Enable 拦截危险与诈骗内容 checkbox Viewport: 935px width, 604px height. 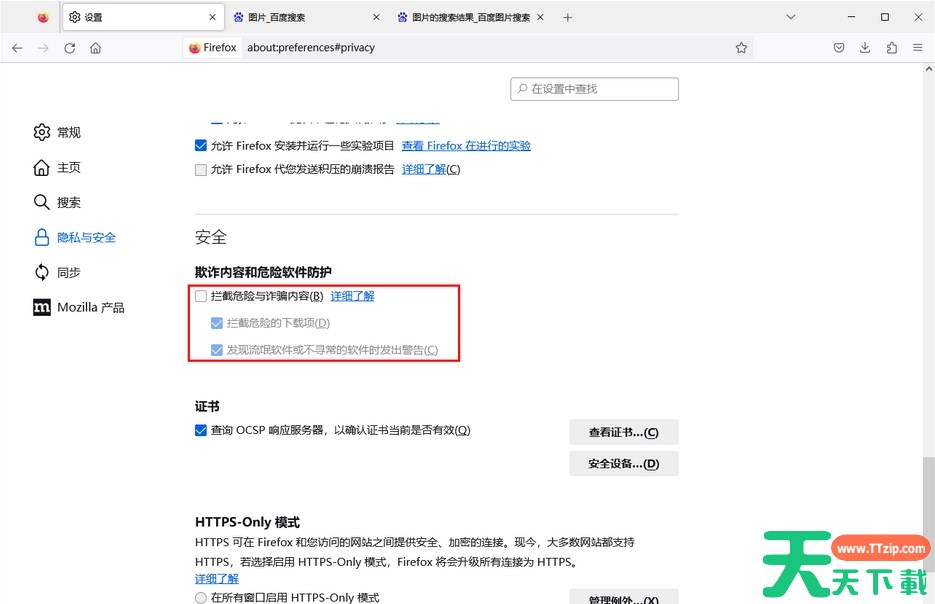tap(201, 296)
